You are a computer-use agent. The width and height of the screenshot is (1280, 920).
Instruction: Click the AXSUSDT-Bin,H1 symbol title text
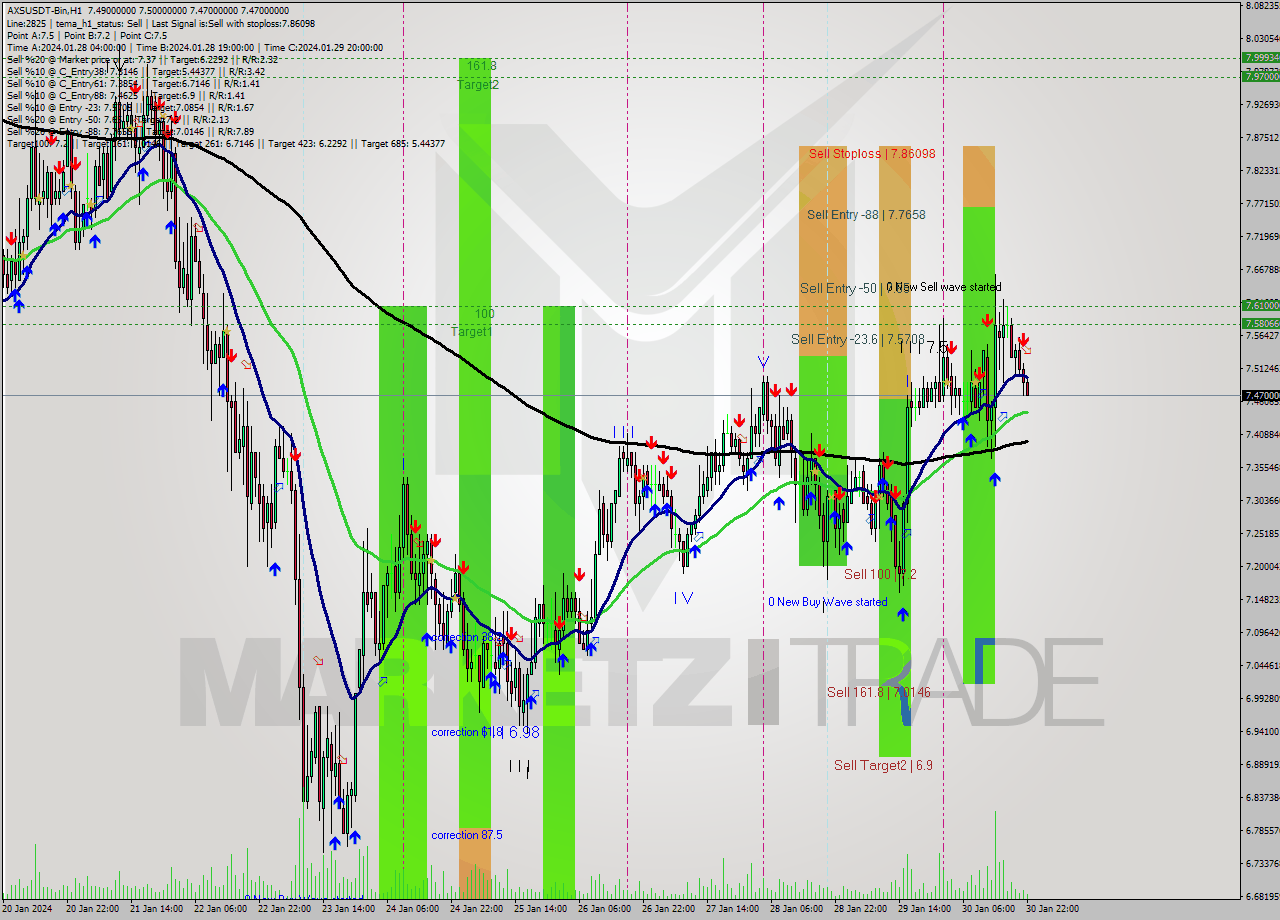(x=45, y=10)
